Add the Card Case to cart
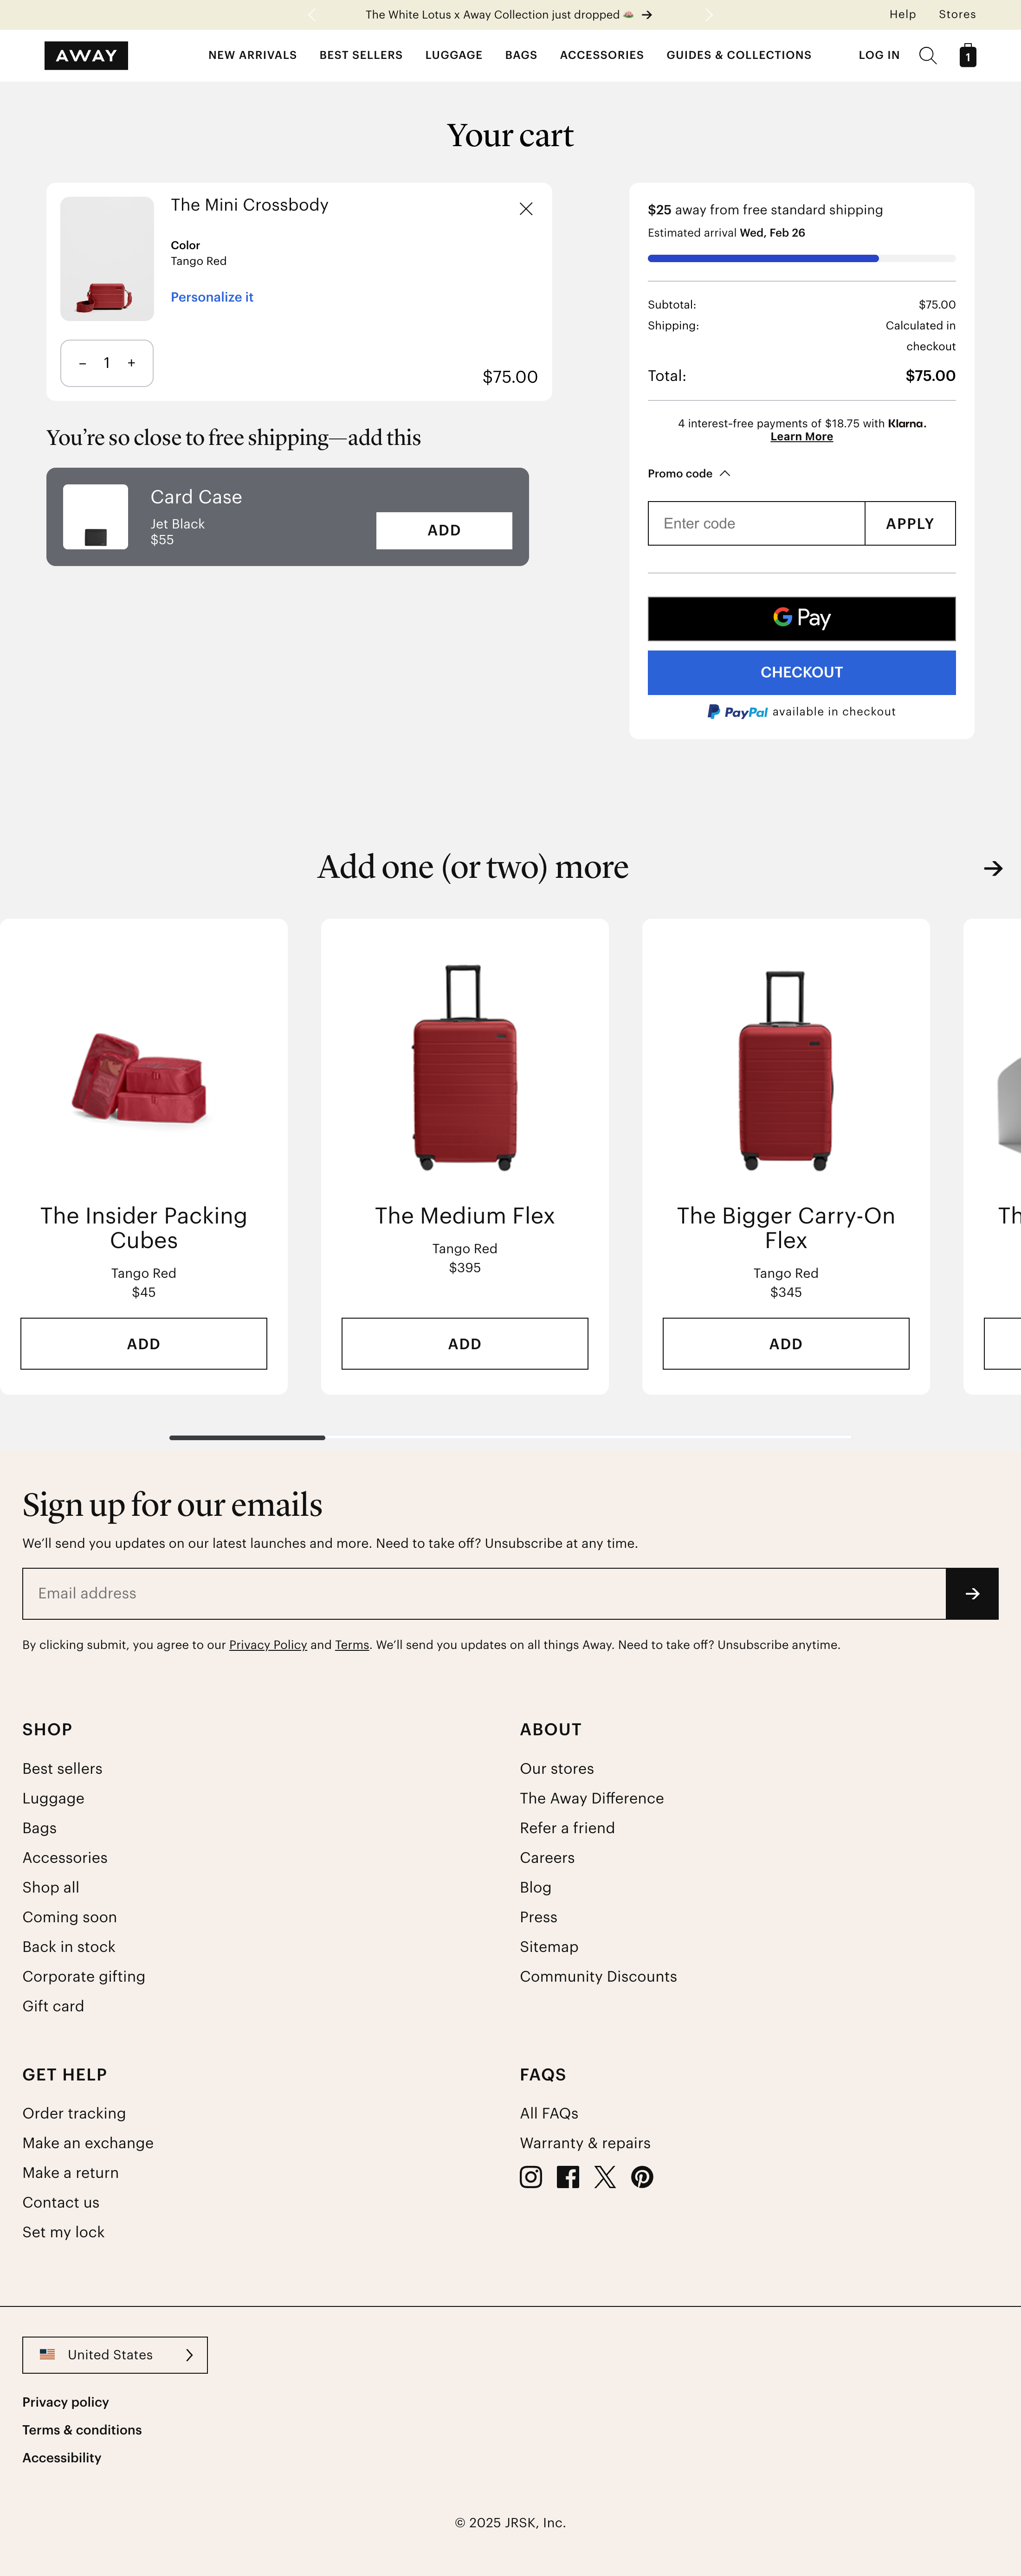Image resolution: width=1021 pixels, height=2576 pixels. coord(443,530)
